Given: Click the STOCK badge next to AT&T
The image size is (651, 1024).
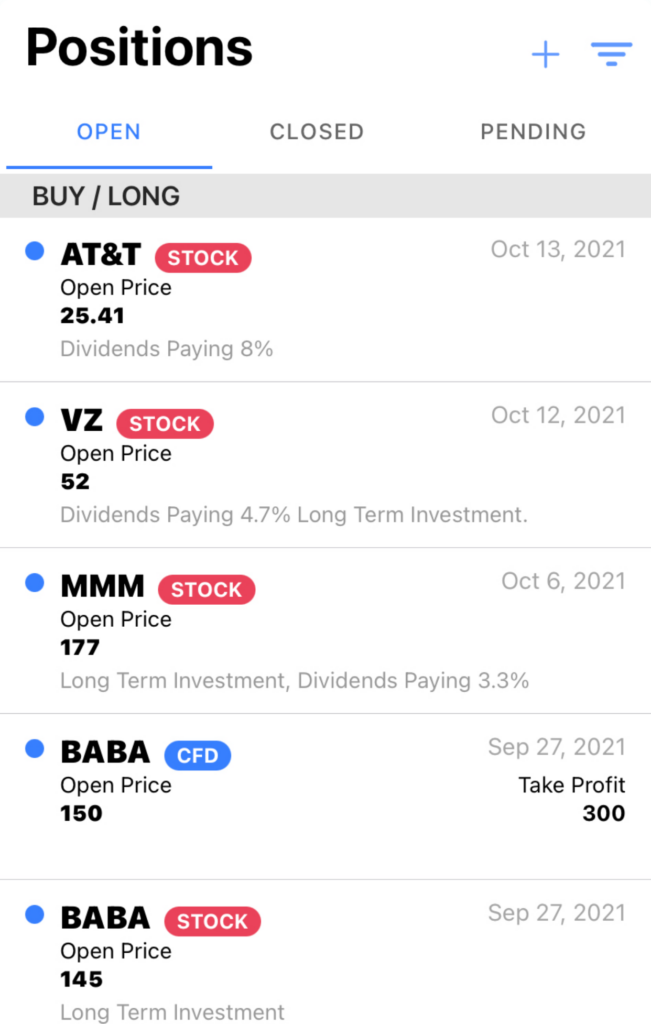Looking at the screenshot, I should click(x=203, y=258).
